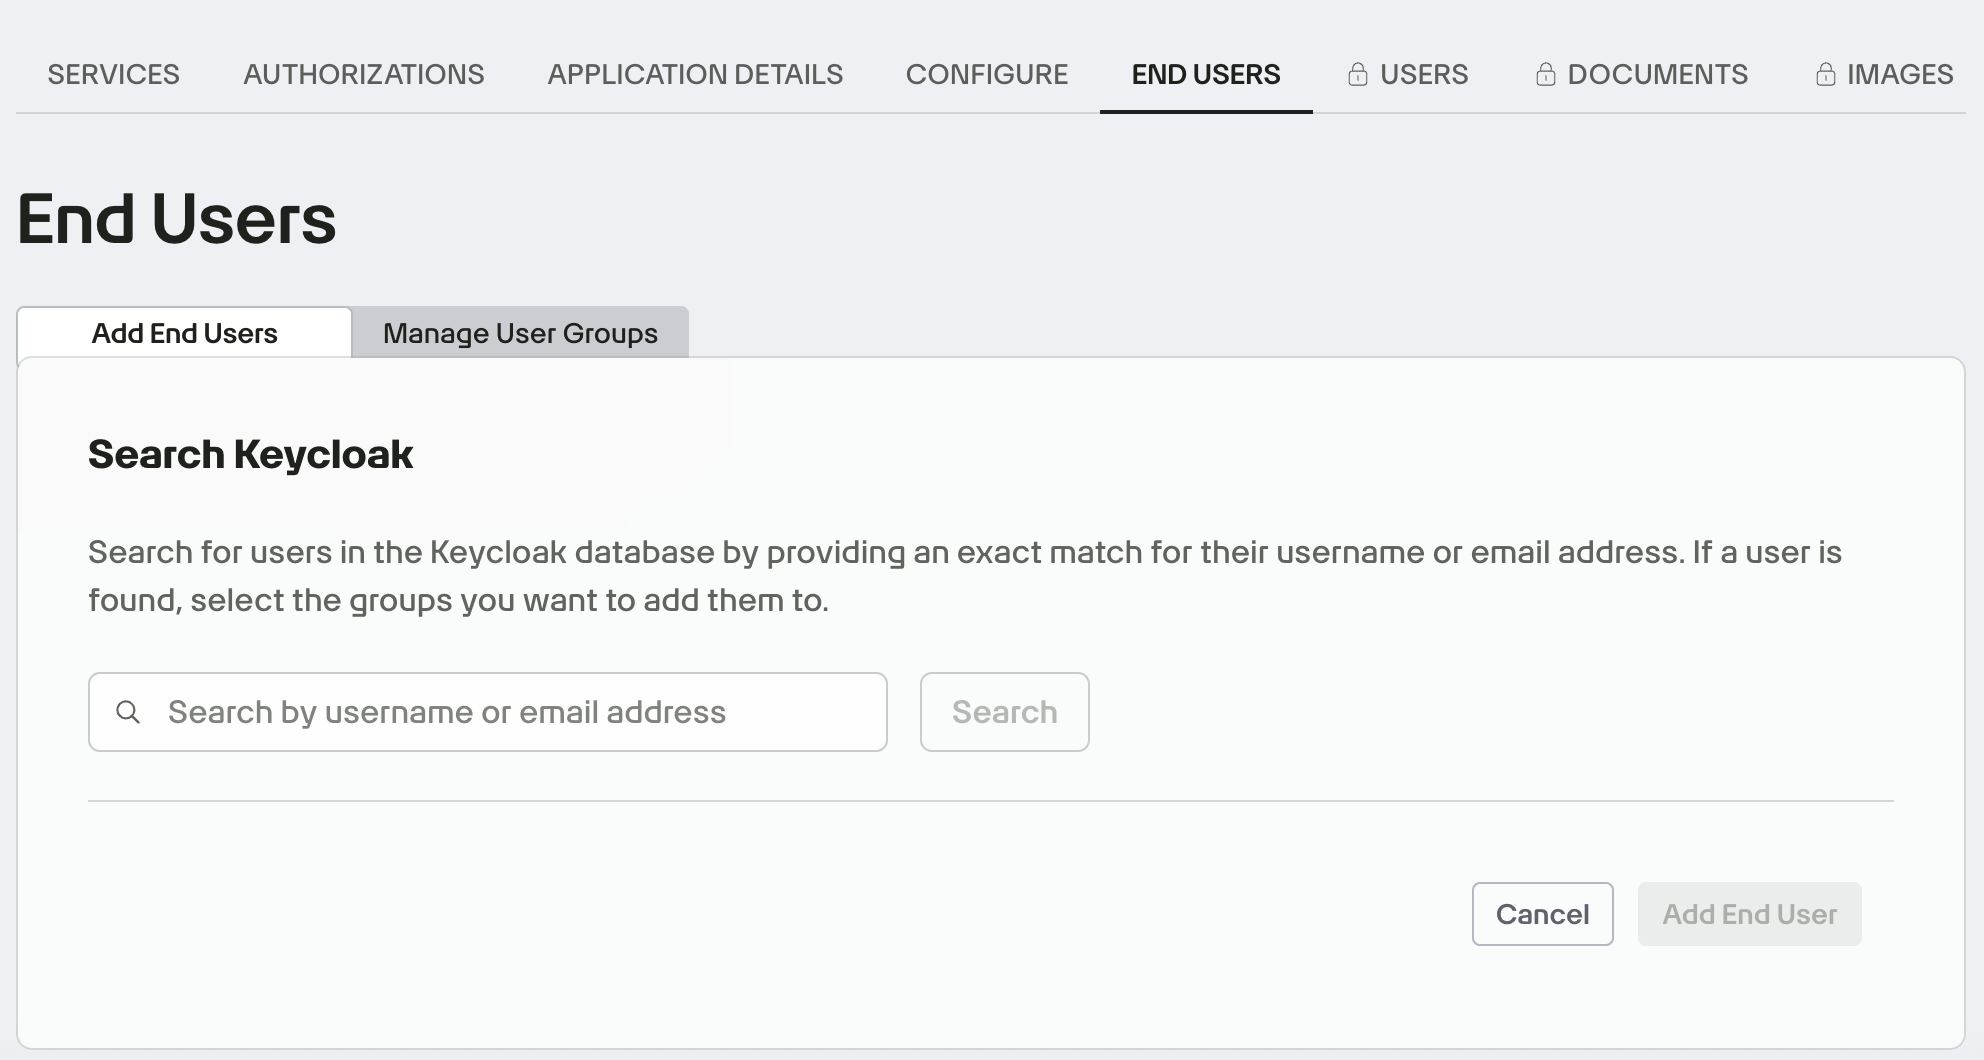The width and height of the screenshot is (1984, 1060).
Task: Go to the APPLICATION DETAILS tab
Action: tap(695, 75)
